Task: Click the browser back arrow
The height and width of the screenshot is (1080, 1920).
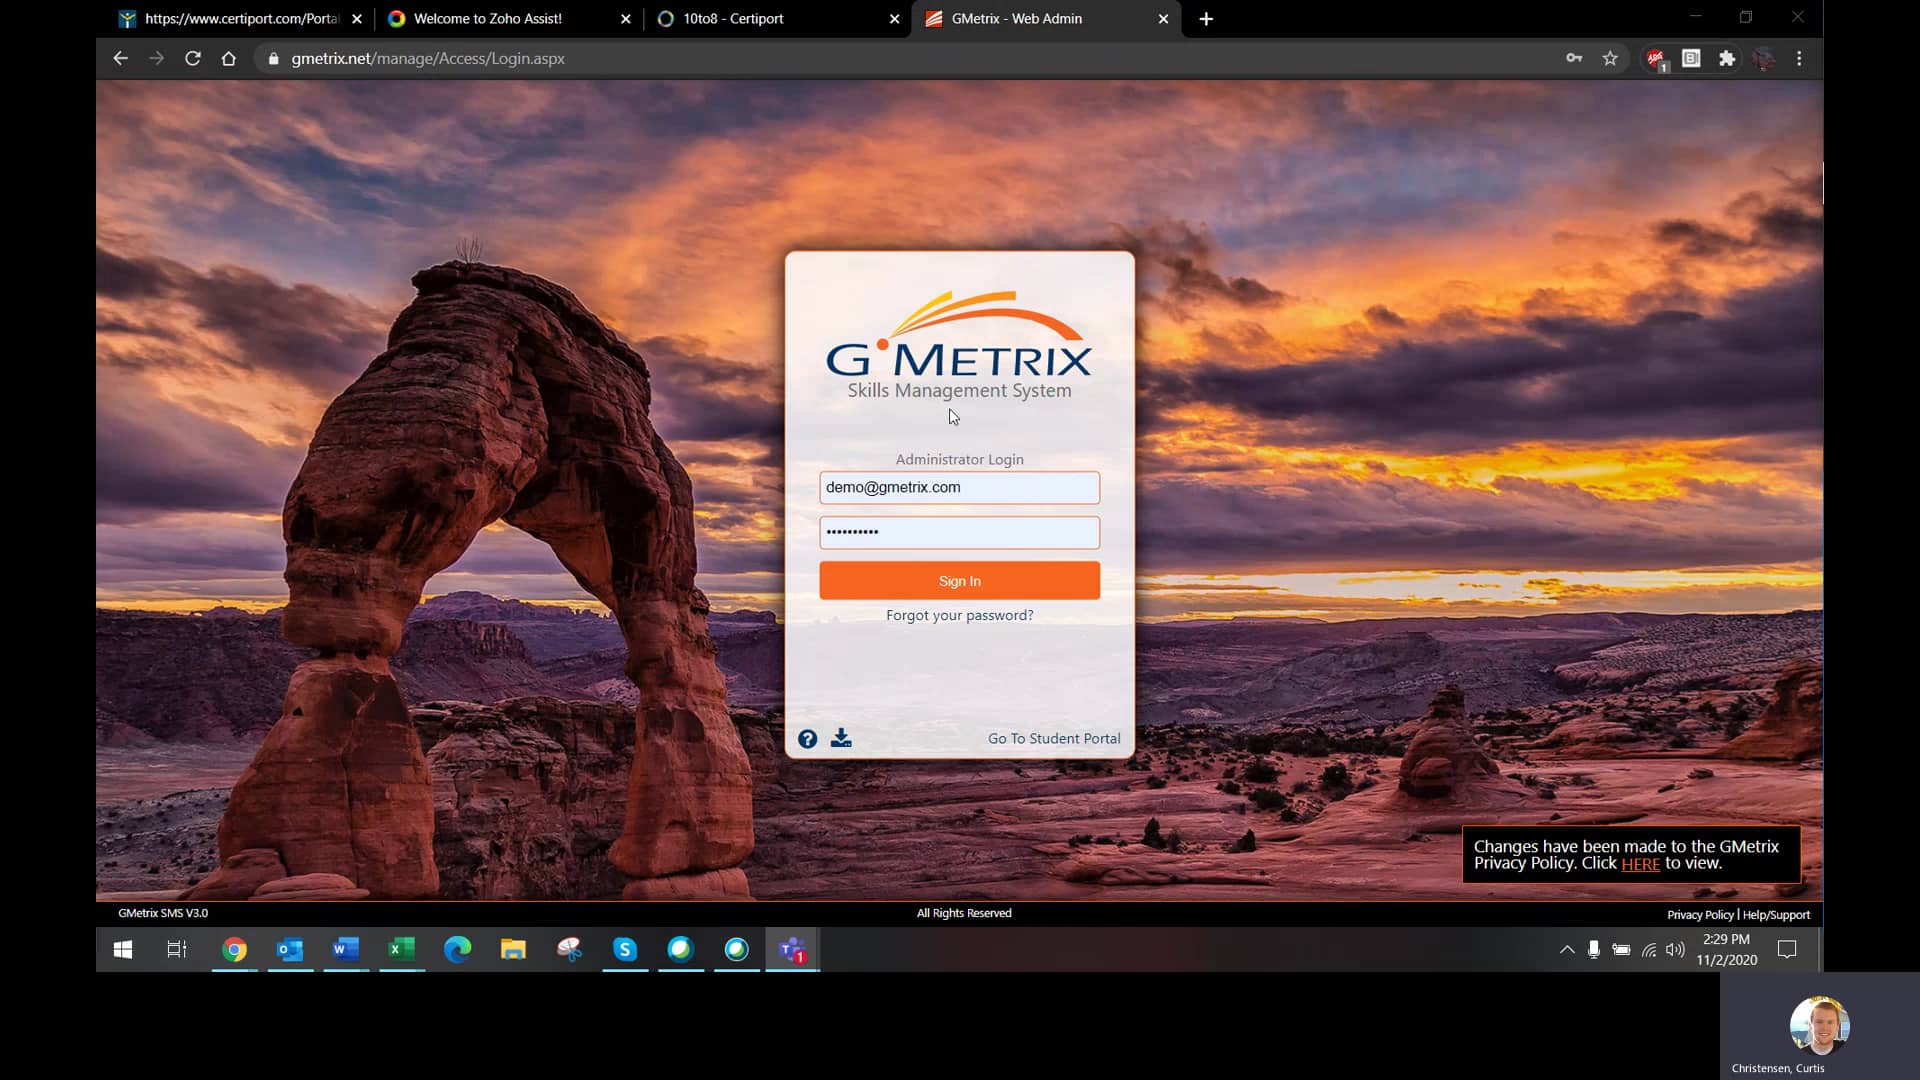Action: click(120, 59)
